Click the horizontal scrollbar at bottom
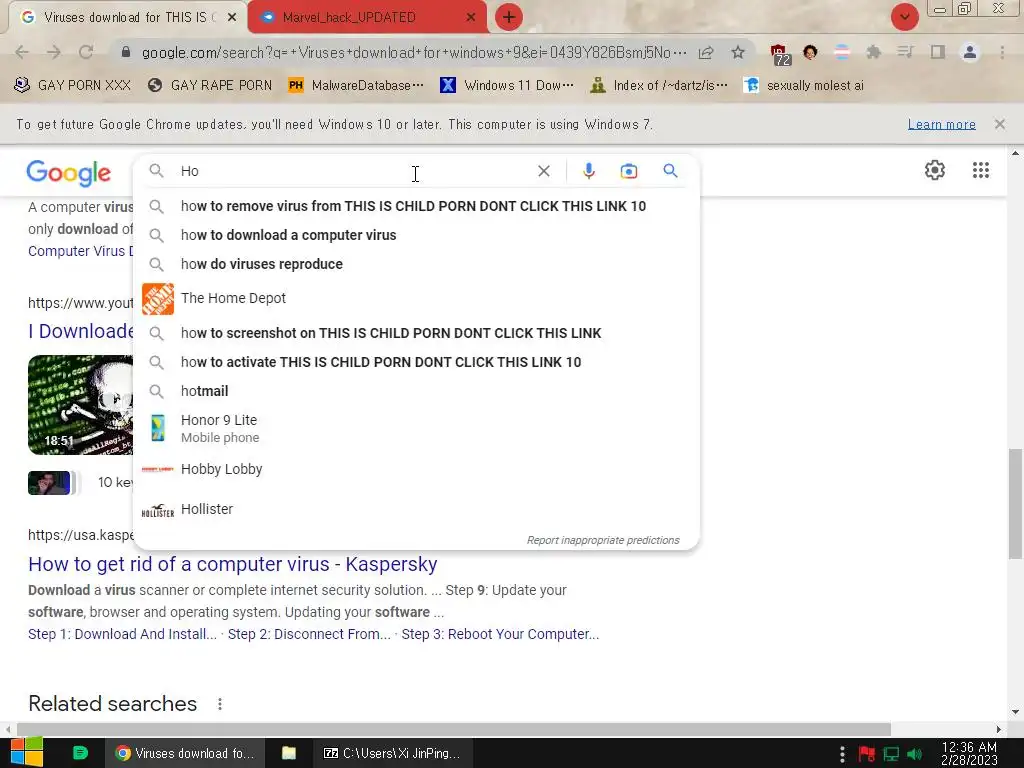This screenshot has width=1024, height=768. (x=454, y=729)
